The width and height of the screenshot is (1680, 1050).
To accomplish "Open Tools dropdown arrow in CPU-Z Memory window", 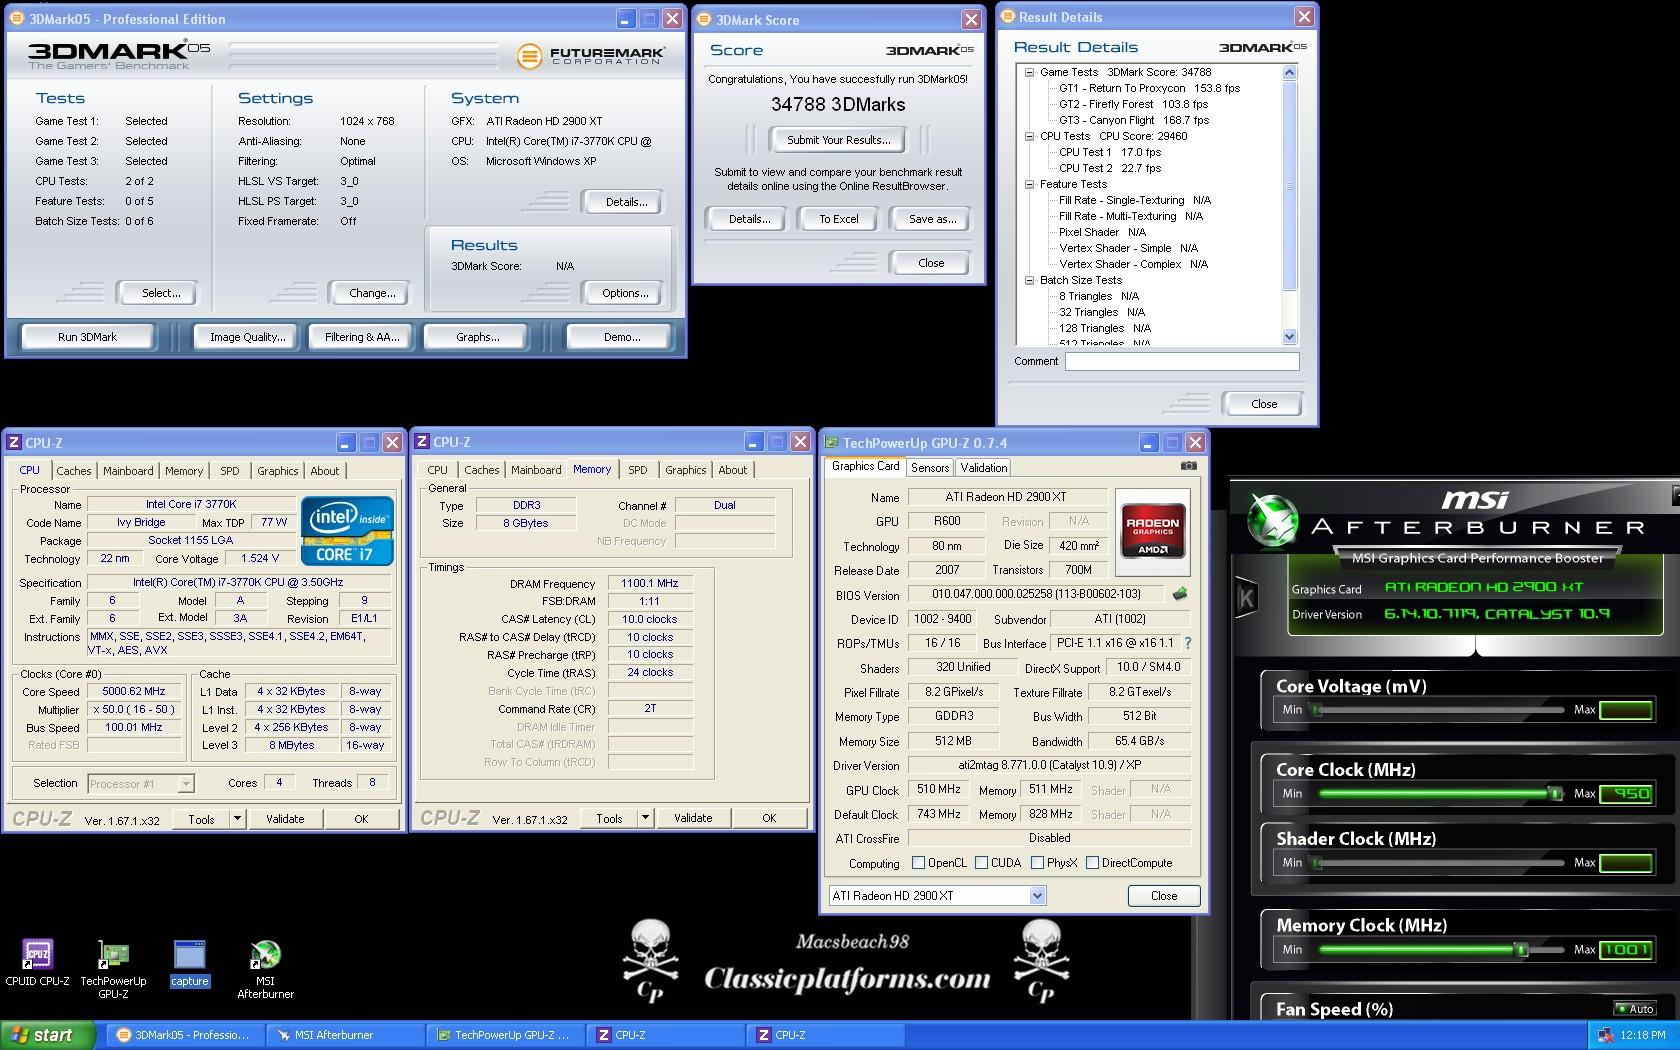I will click(645, 817).
